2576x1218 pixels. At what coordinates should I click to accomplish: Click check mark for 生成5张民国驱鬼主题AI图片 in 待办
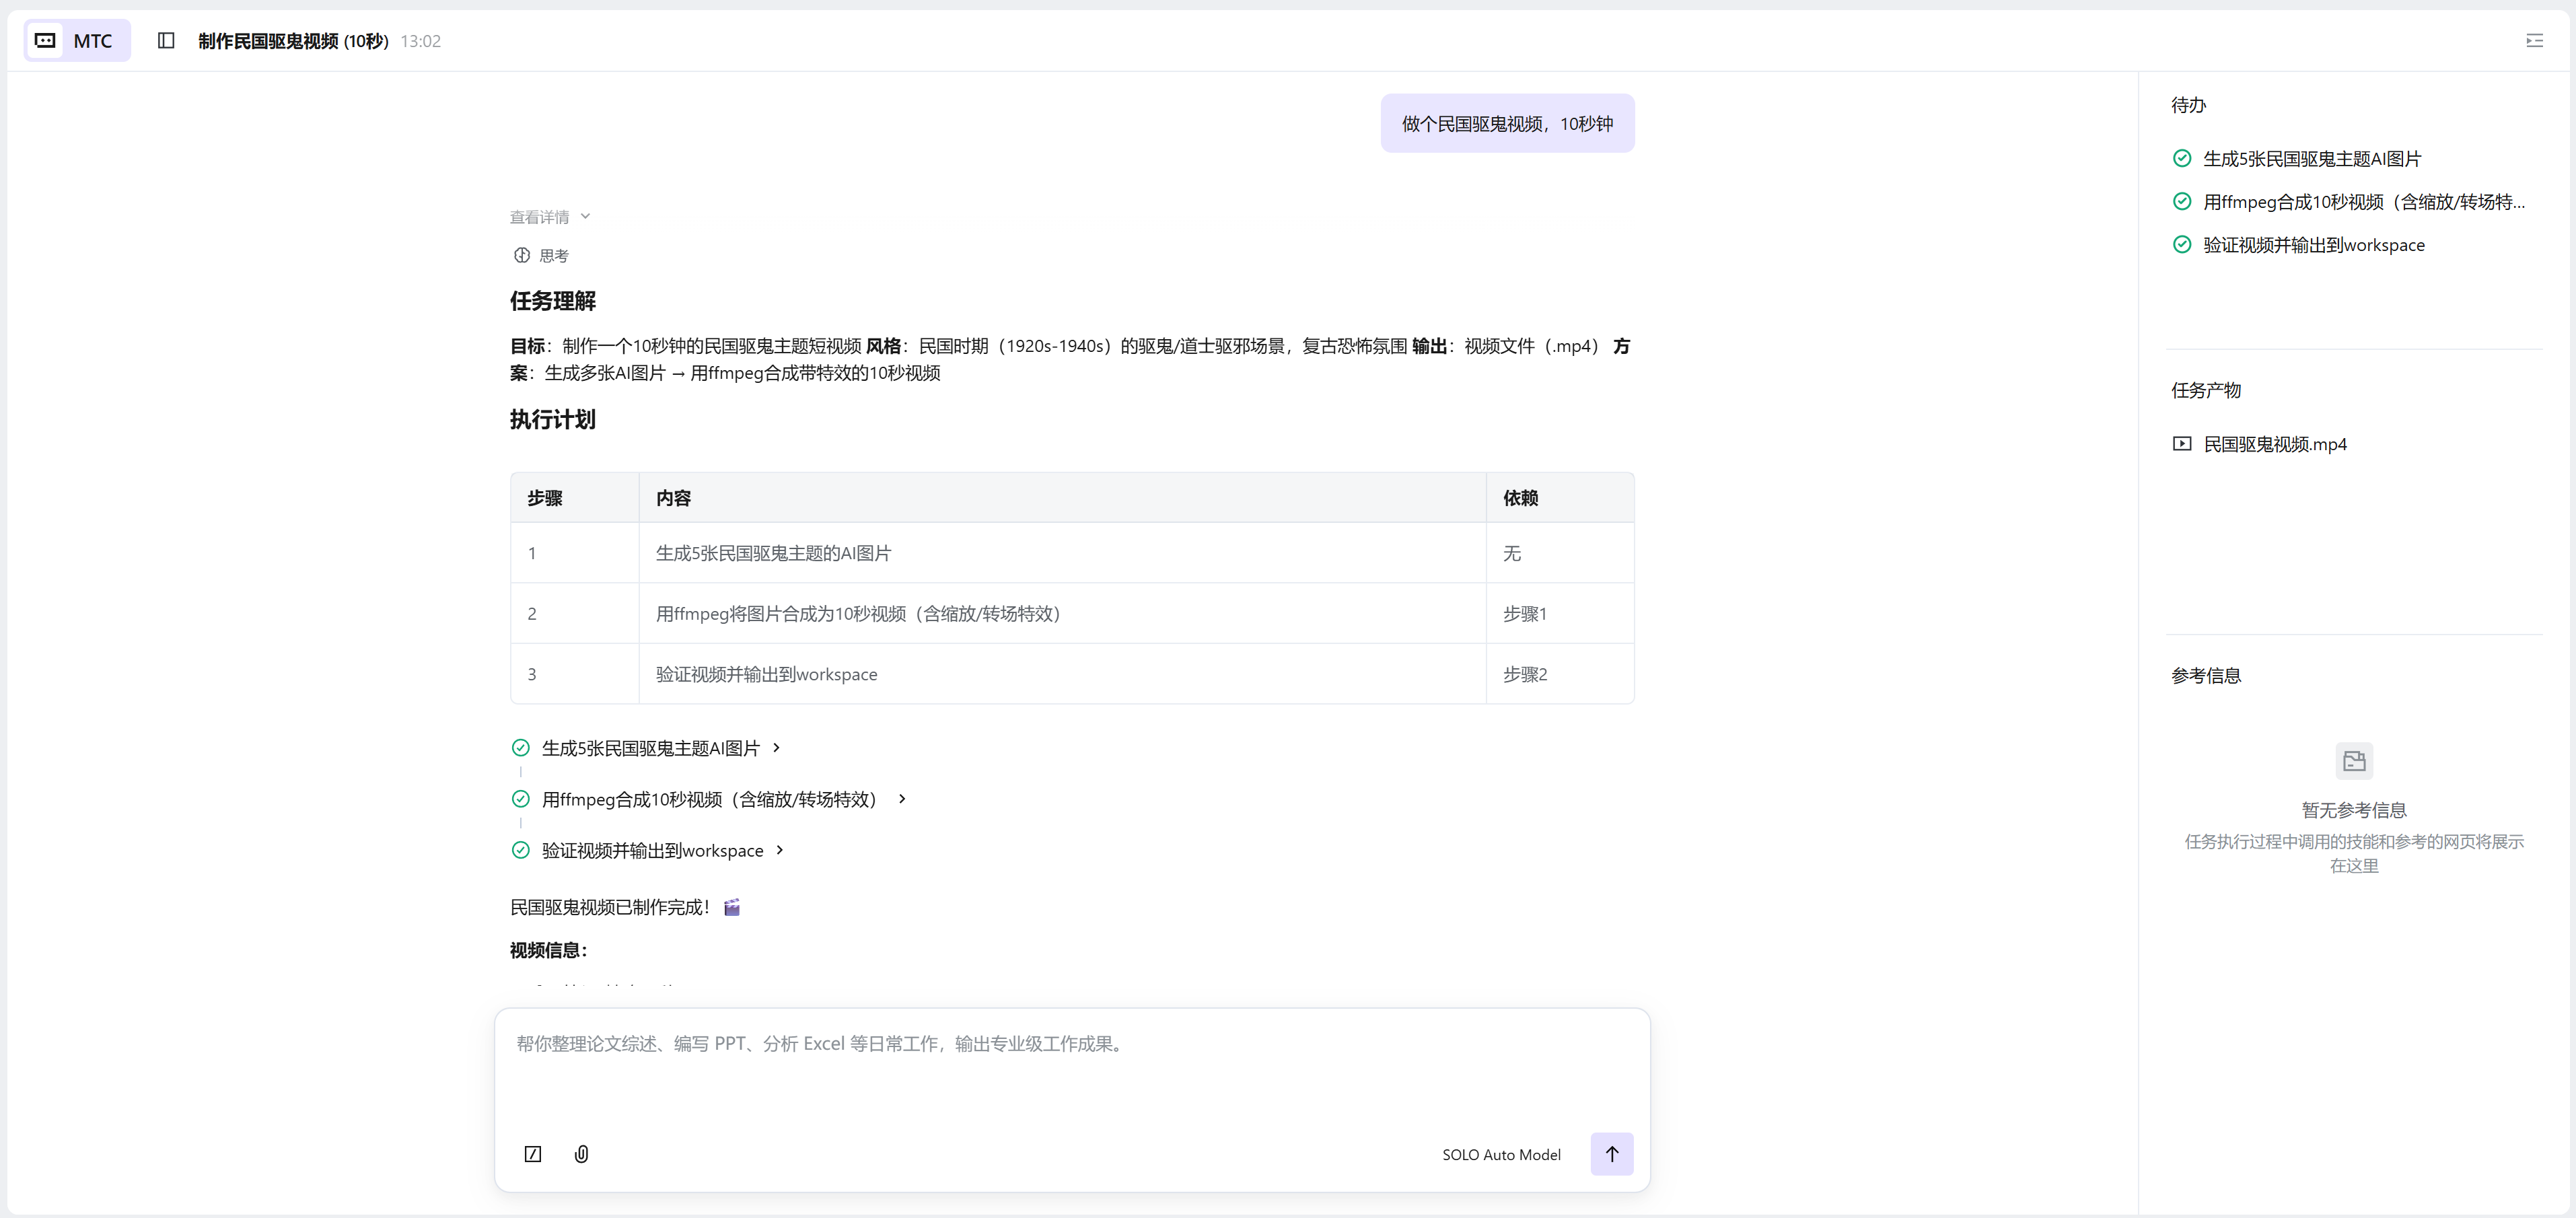2182,158
